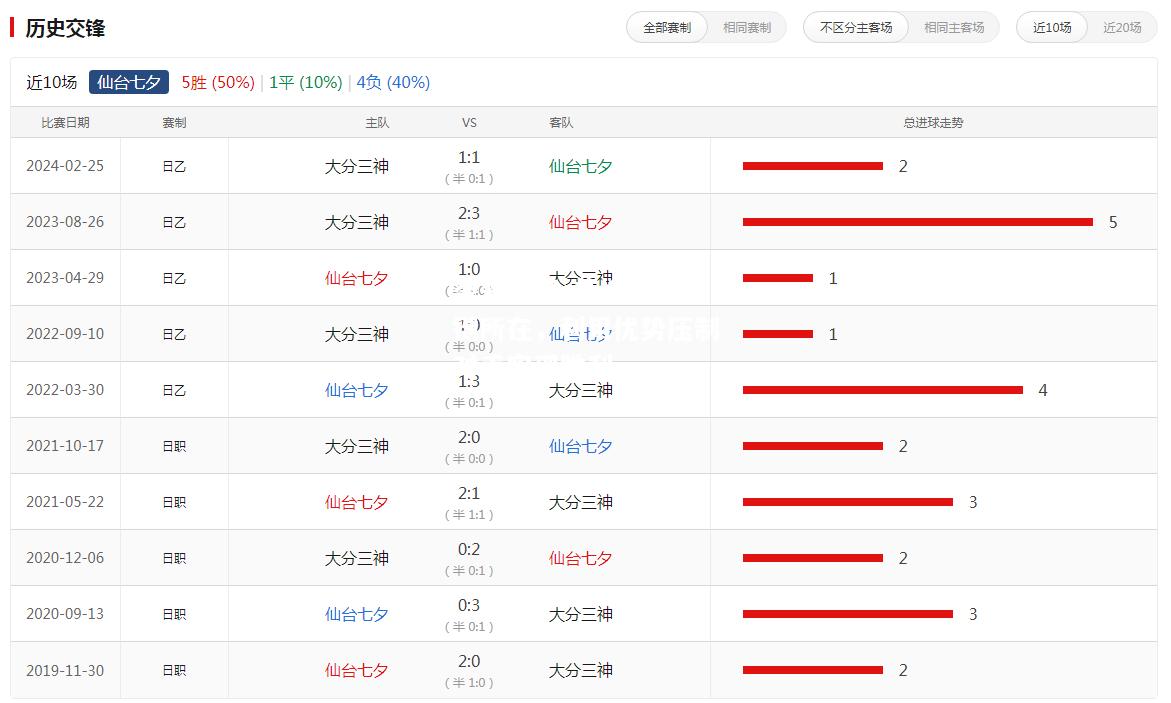Select the 2022-09-10 match date
The height and width of the screenshot is (703, 1171).
pos(65,334)
